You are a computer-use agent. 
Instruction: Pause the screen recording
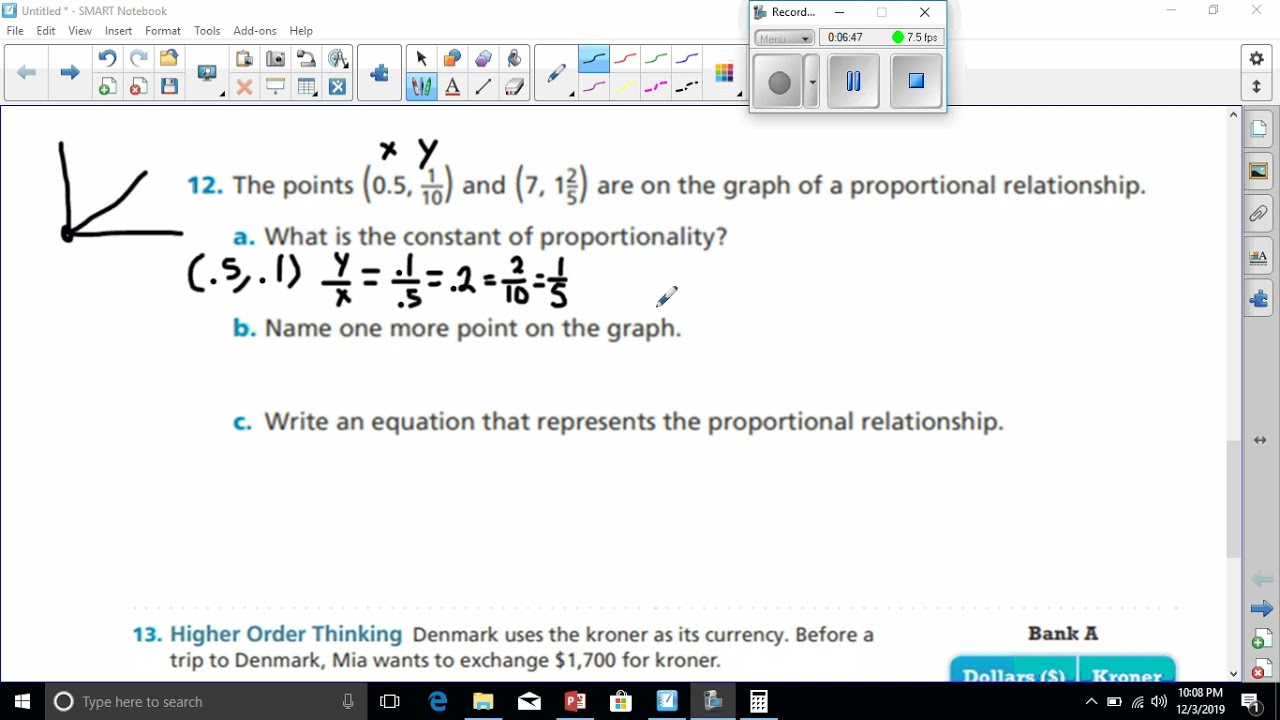coord(853,82)
